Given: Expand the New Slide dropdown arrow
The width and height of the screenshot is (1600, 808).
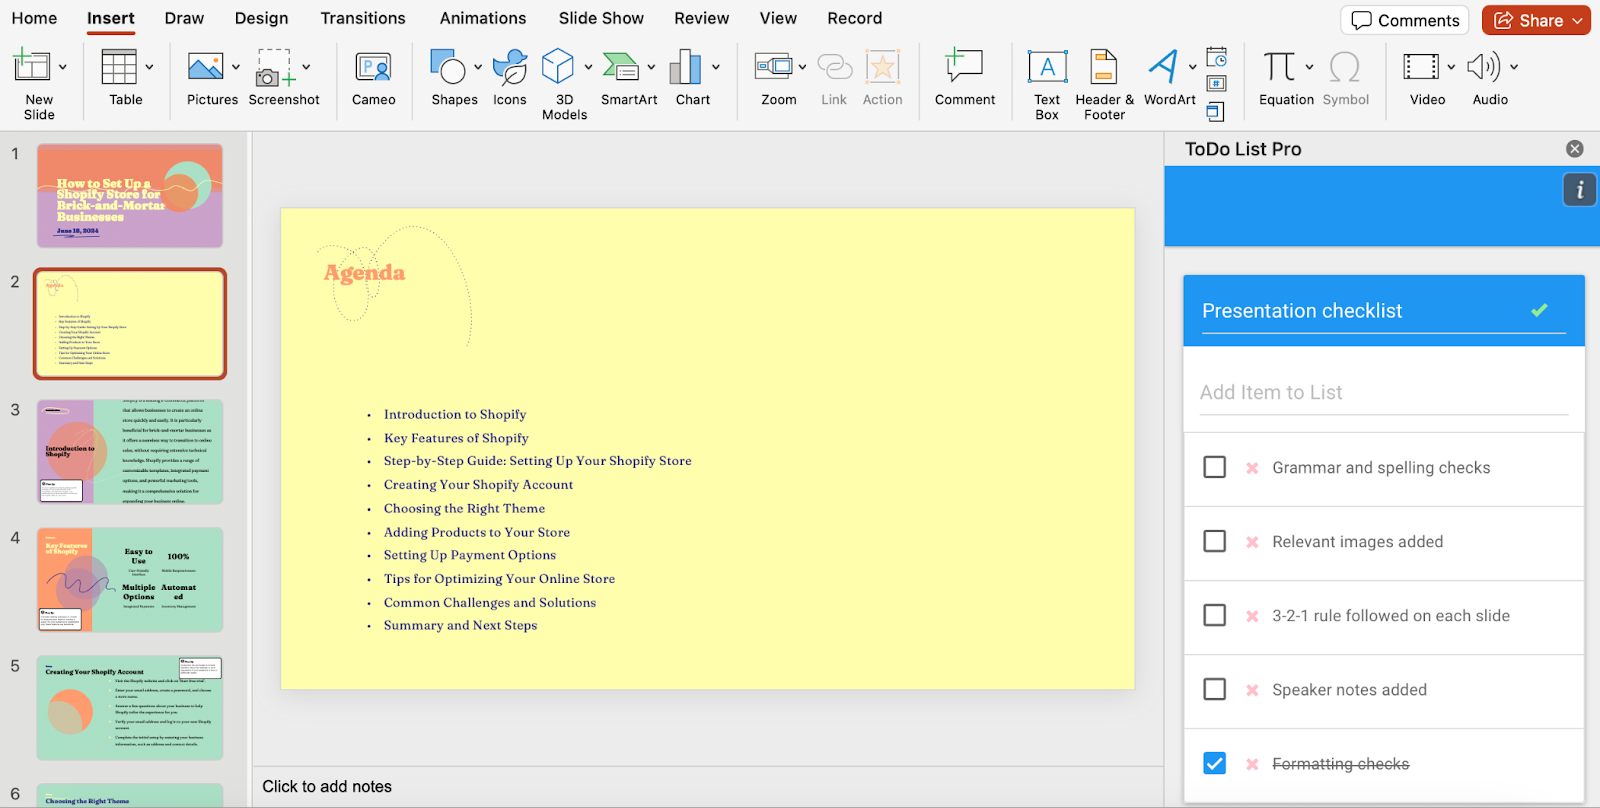Looking at the screenshot, I should pyautogui.click(x=63, y=67).
